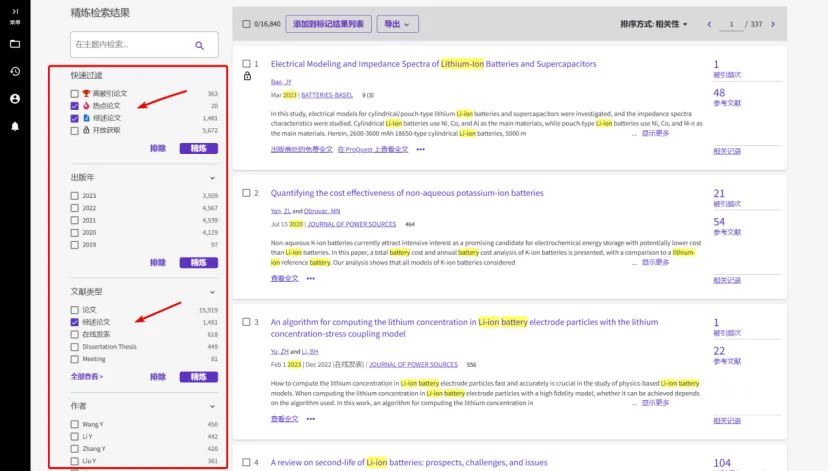The image size is (829, 471).
Task: Click 全部查看 link for document types
Action: click(87, 377)
